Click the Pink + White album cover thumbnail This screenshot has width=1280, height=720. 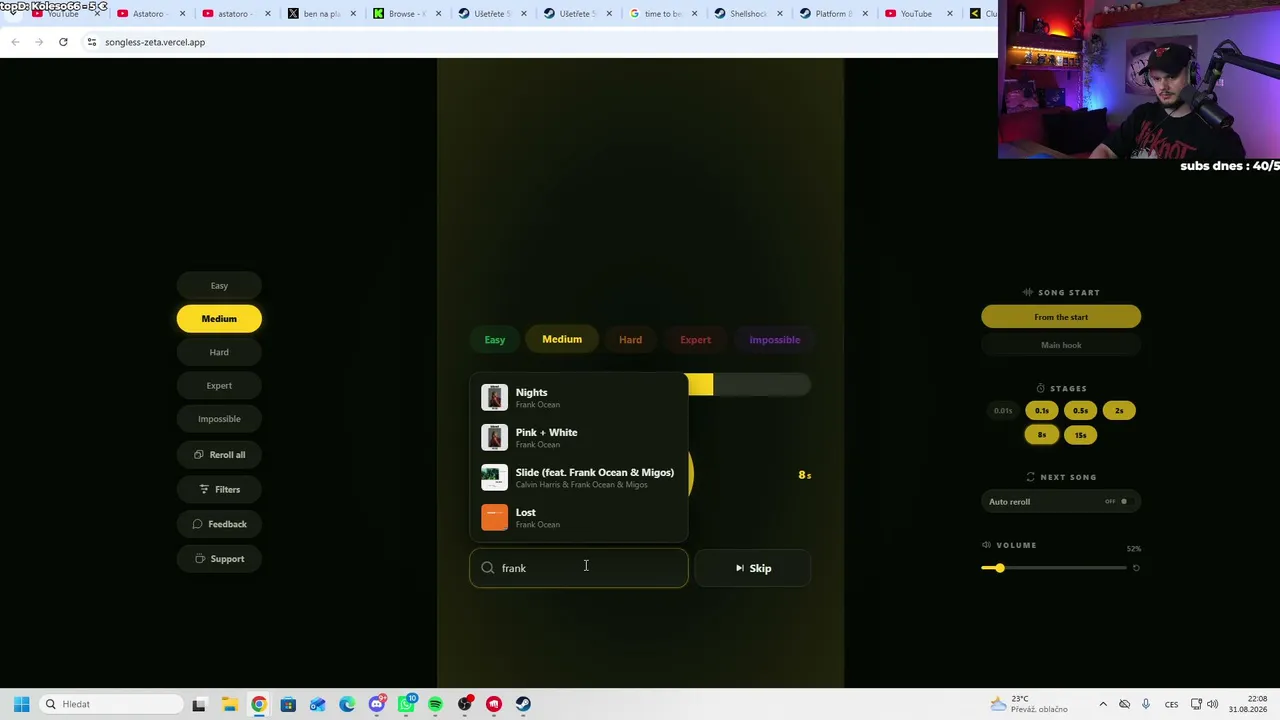tap(494, 438)
